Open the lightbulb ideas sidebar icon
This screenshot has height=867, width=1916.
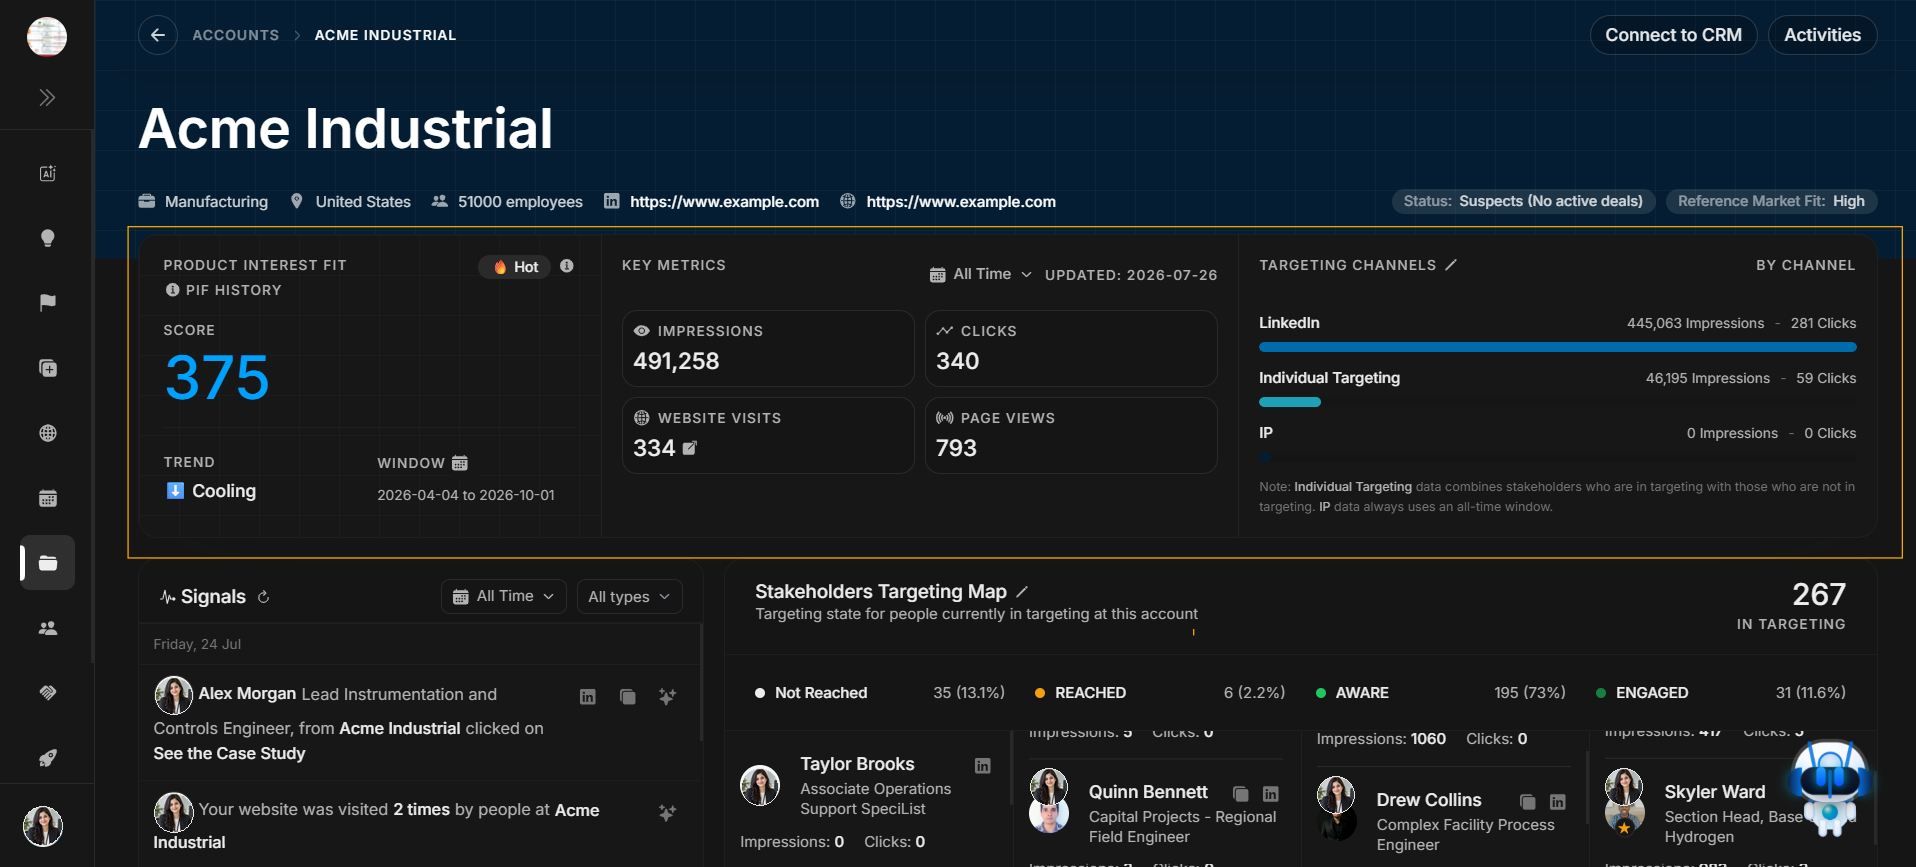point(47,238)
